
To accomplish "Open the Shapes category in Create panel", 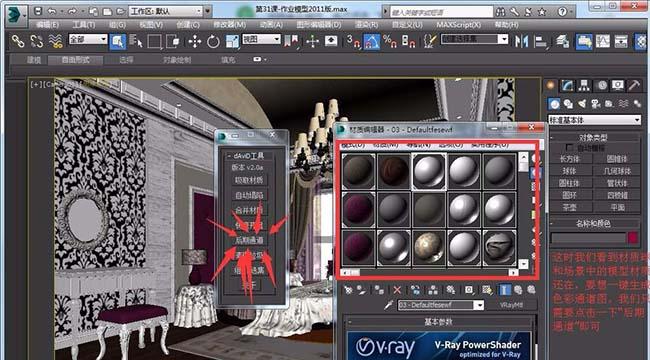I will pos(568,103).
